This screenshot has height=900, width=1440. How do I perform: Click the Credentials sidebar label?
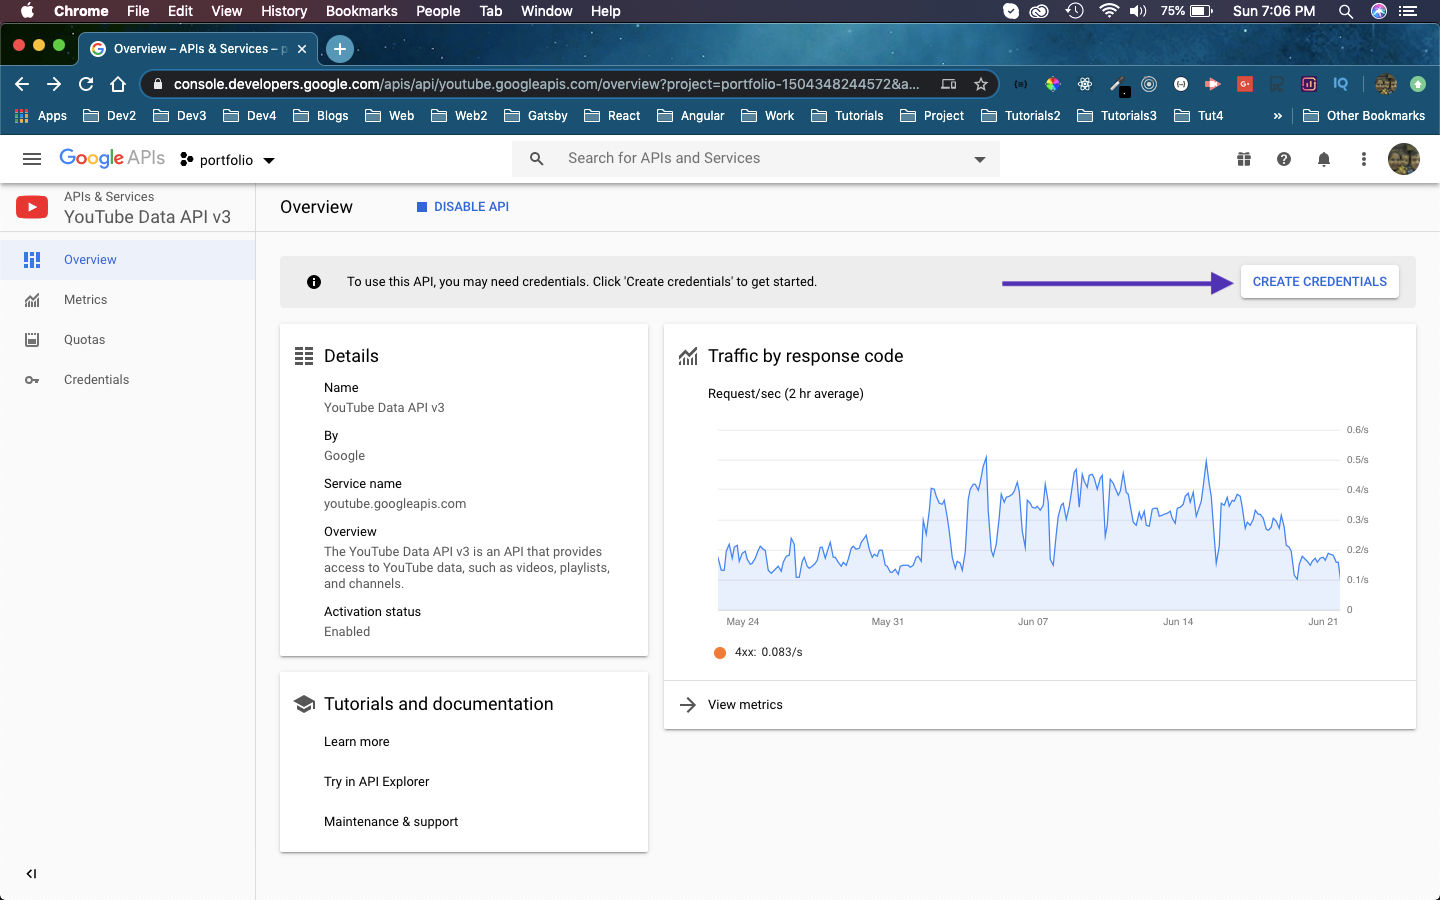point(97,380)
